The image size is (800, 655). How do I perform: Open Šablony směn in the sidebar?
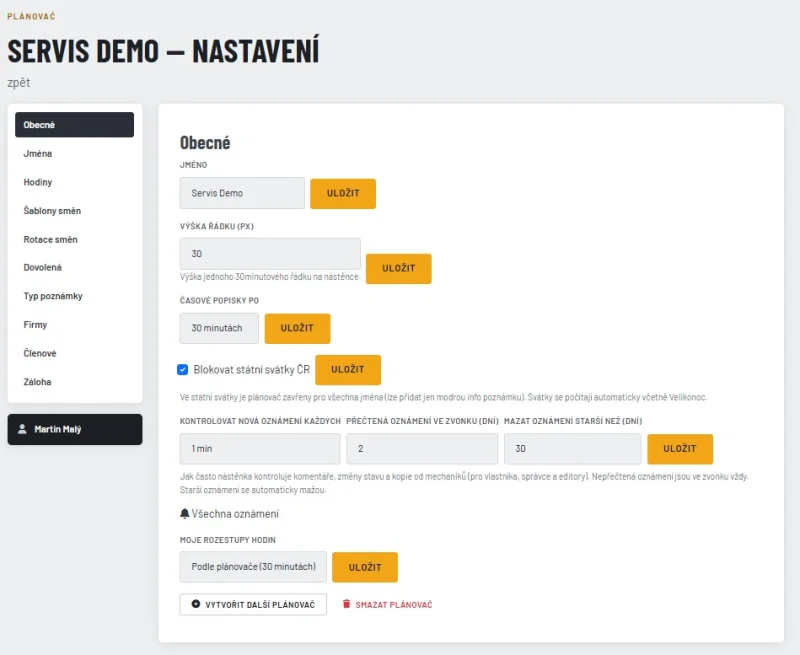74,211
